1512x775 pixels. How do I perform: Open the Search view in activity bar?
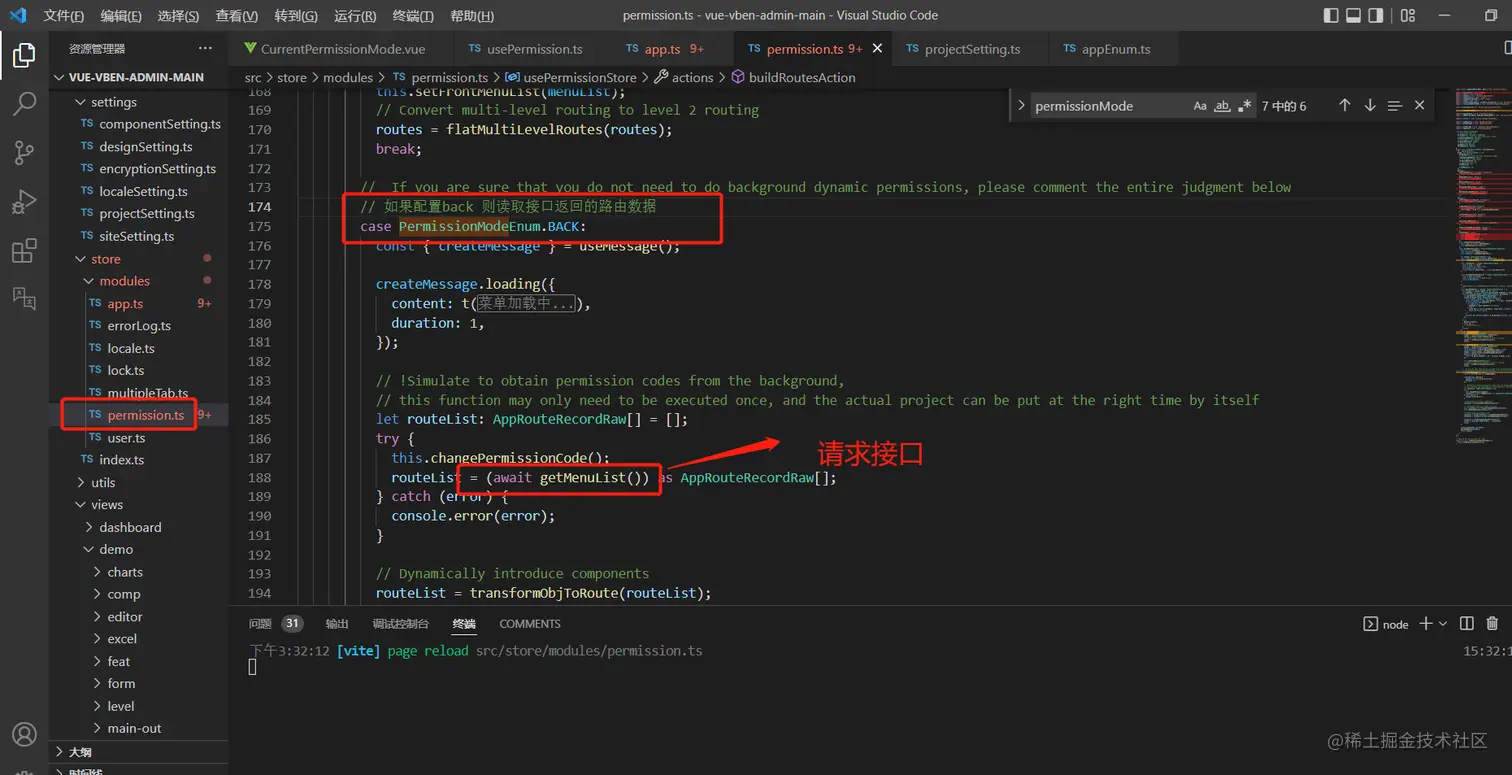point(24,103)
